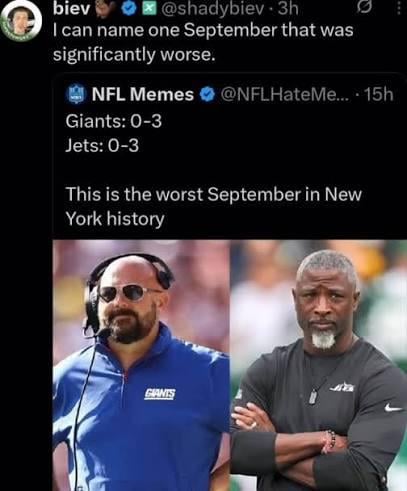
Task: Click the NFL Memes display name
Action: click(143, 94)
